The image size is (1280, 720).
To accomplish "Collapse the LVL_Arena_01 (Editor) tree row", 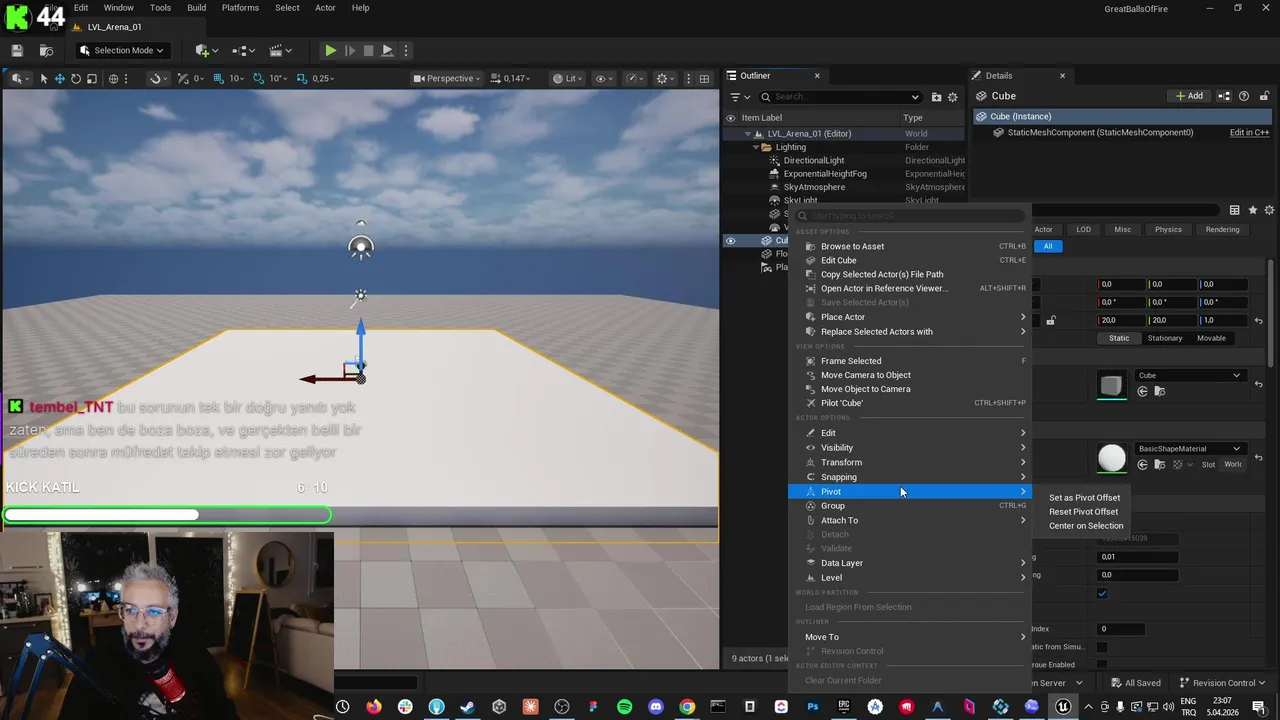I will pos(747,133).
